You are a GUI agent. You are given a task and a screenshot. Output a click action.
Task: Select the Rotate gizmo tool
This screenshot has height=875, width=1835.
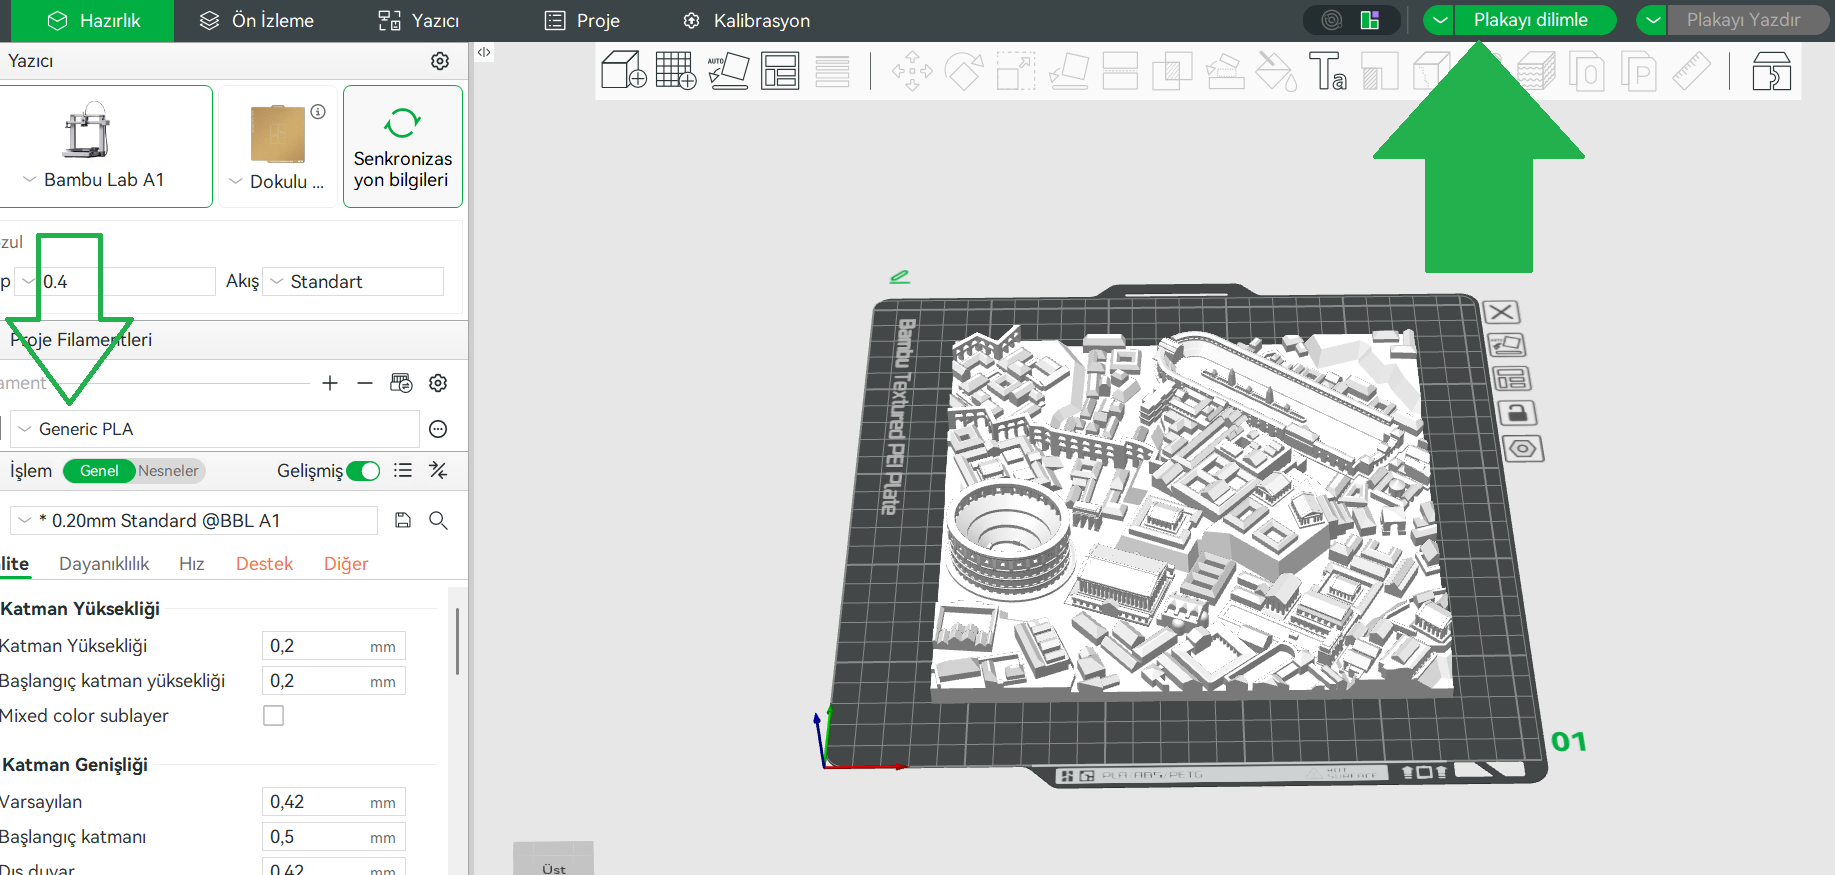point(964,71)
